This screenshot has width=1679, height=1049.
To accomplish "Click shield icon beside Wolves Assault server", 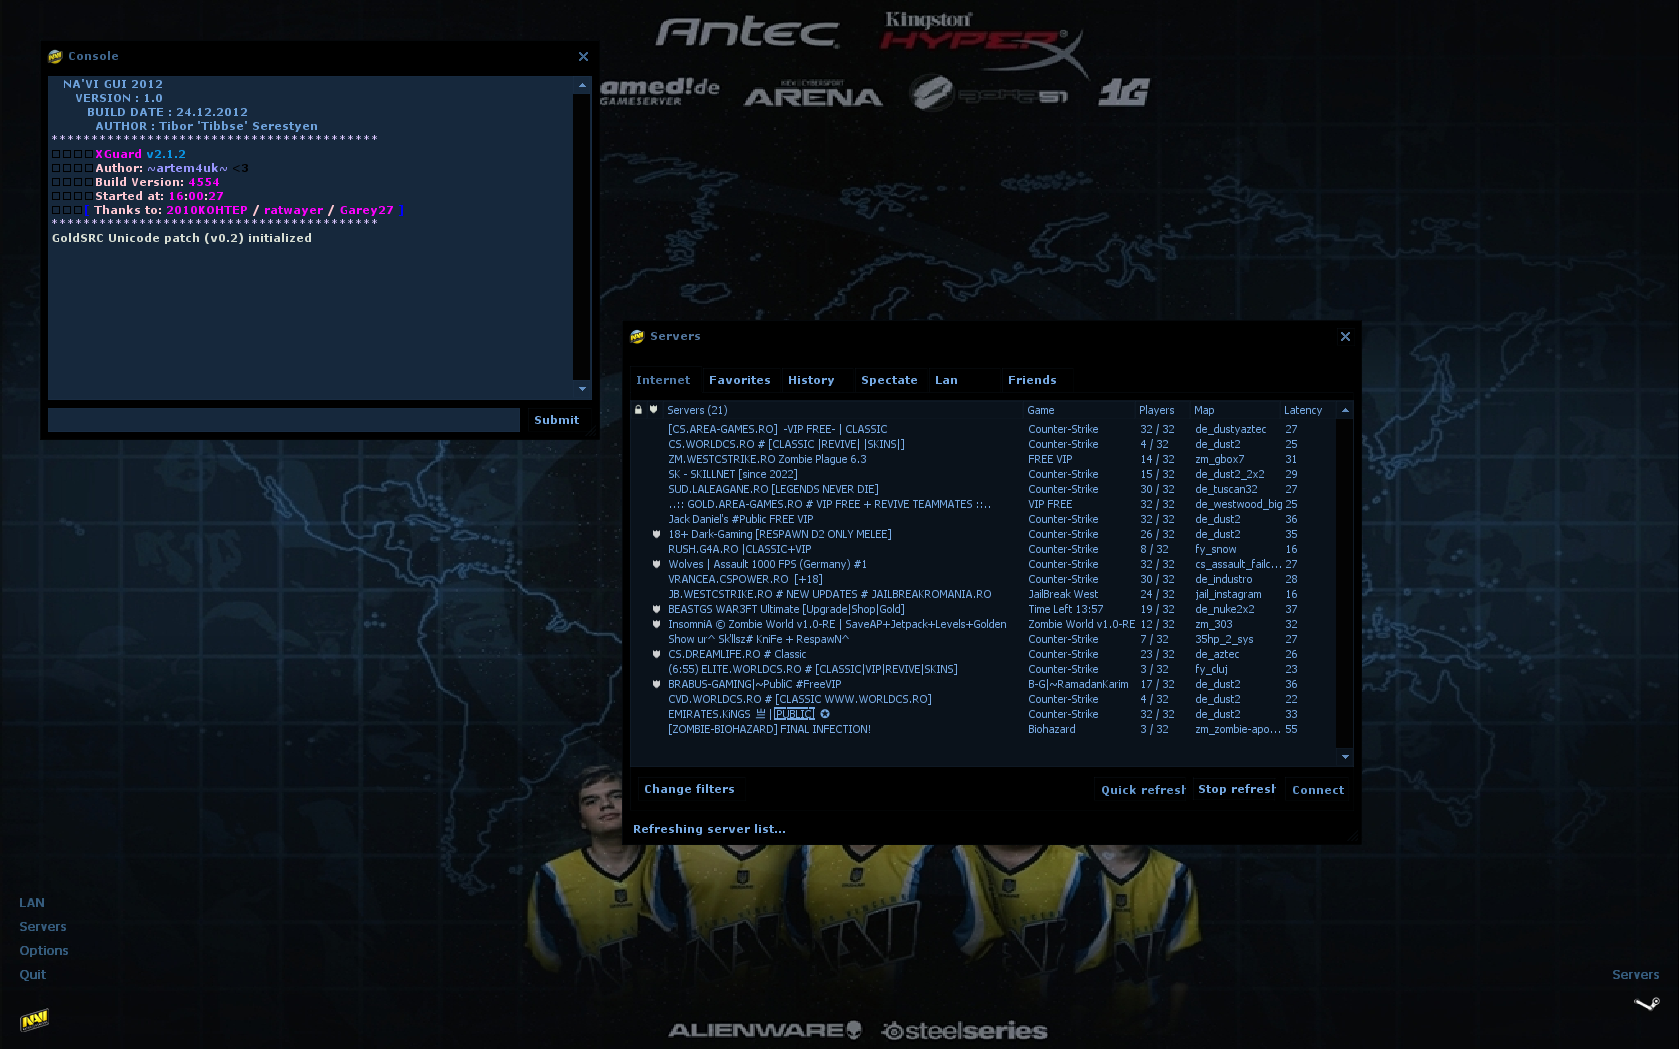I will pos(657,564).
